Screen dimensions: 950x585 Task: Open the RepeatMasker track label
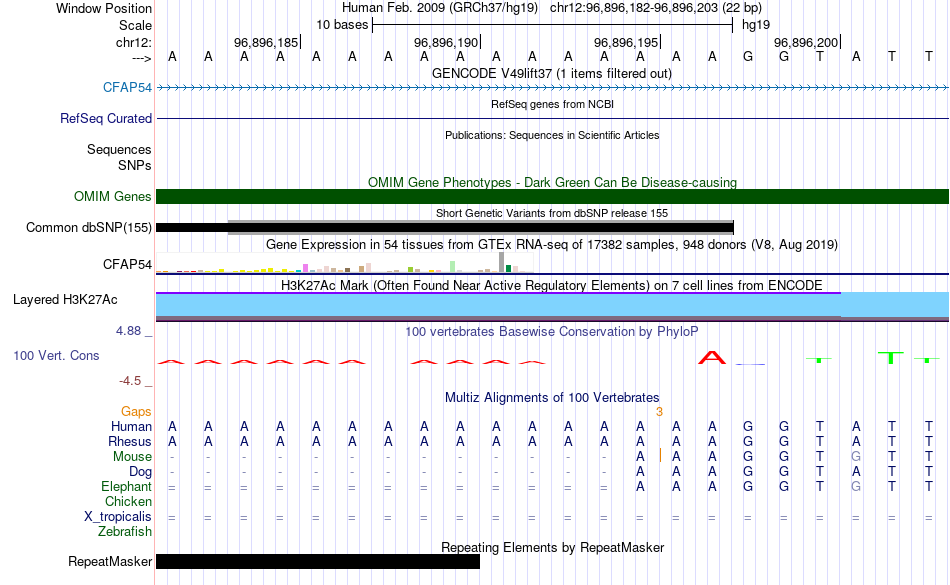(110, 561)
